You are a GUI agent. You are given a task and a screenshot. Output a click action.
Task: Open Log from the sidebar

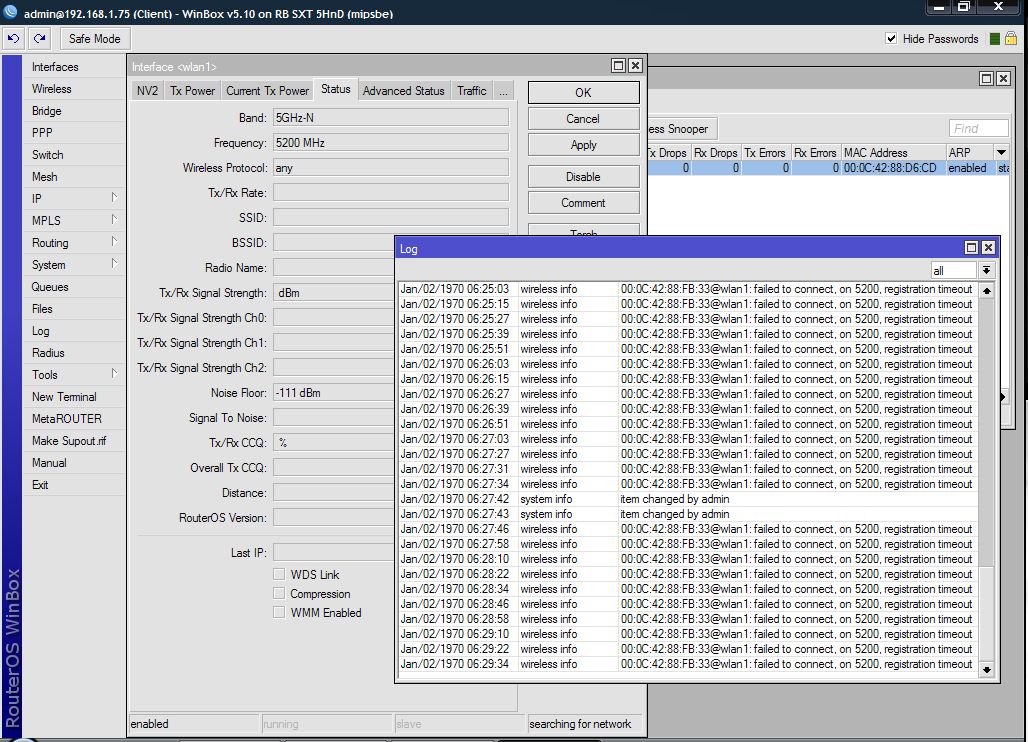click(x=73, y=330)
